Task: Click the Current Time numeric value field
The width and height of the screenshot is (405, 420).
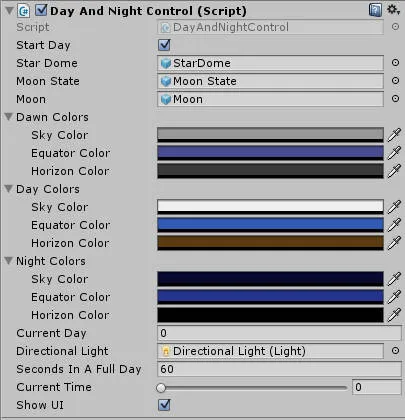Action: [x=377, y=387]
